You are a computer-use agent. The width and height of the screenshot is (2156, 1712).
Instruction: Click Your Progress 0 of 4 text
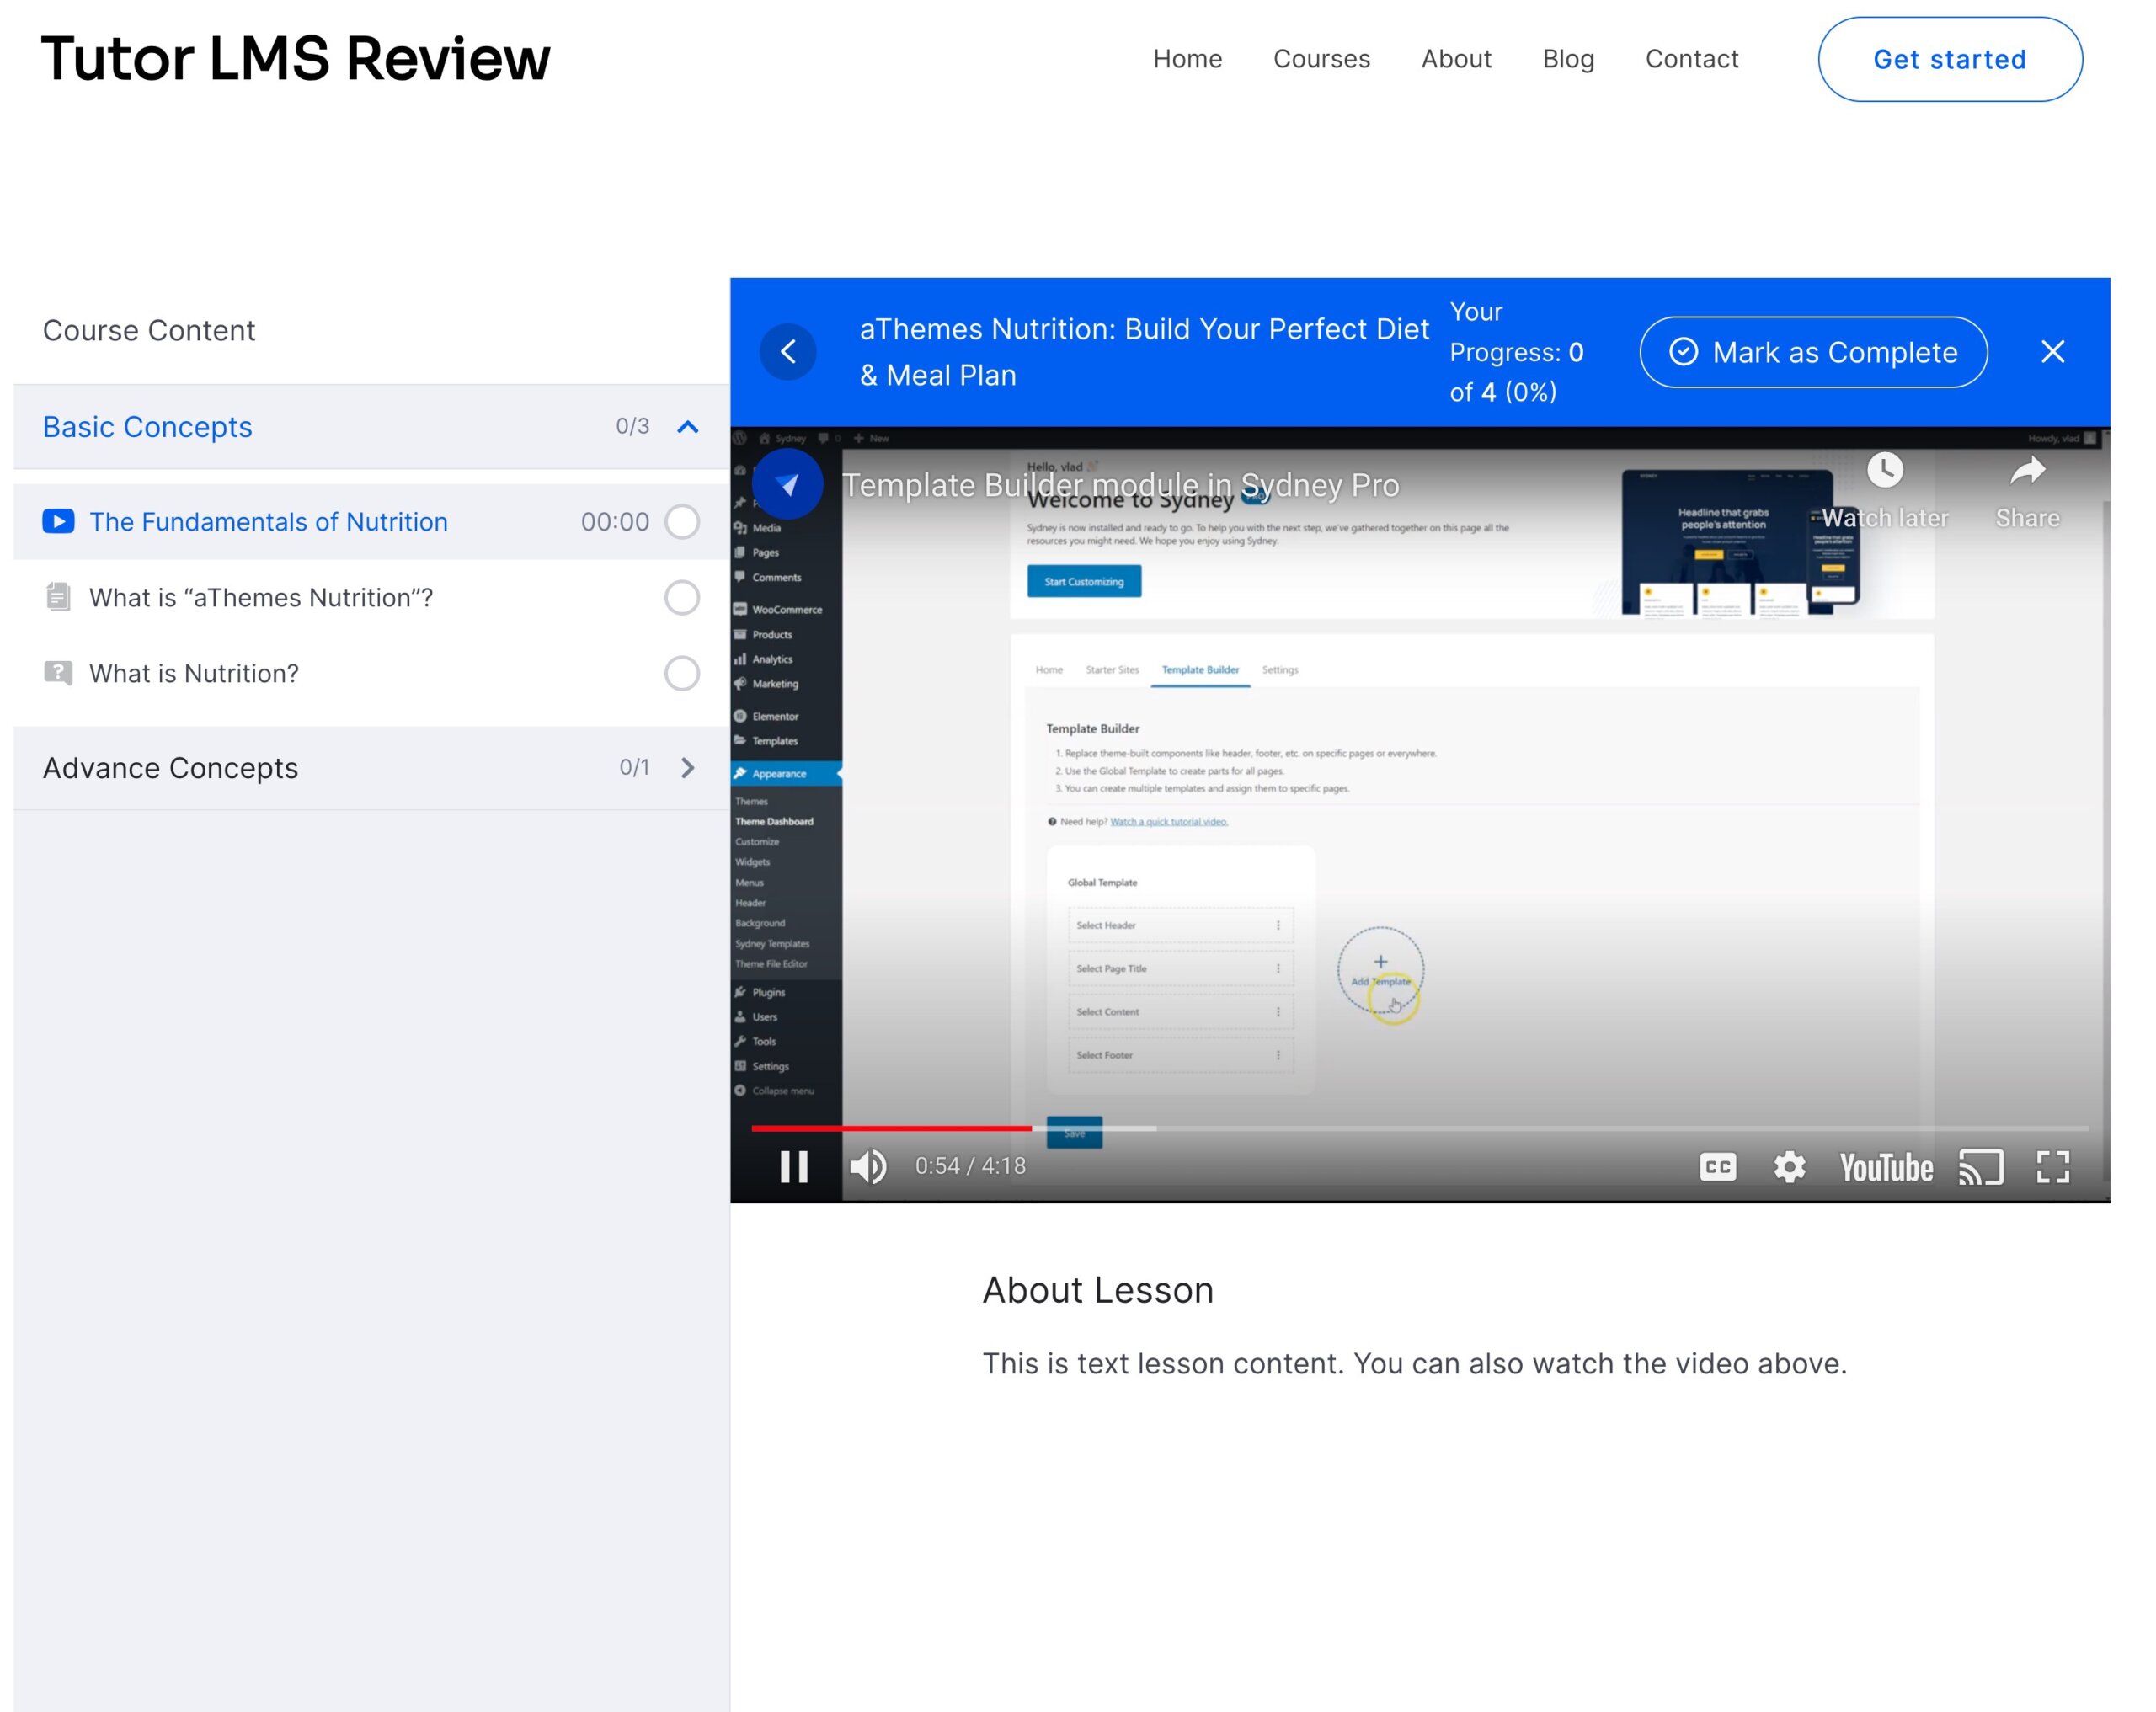(x=1516, y=352)
